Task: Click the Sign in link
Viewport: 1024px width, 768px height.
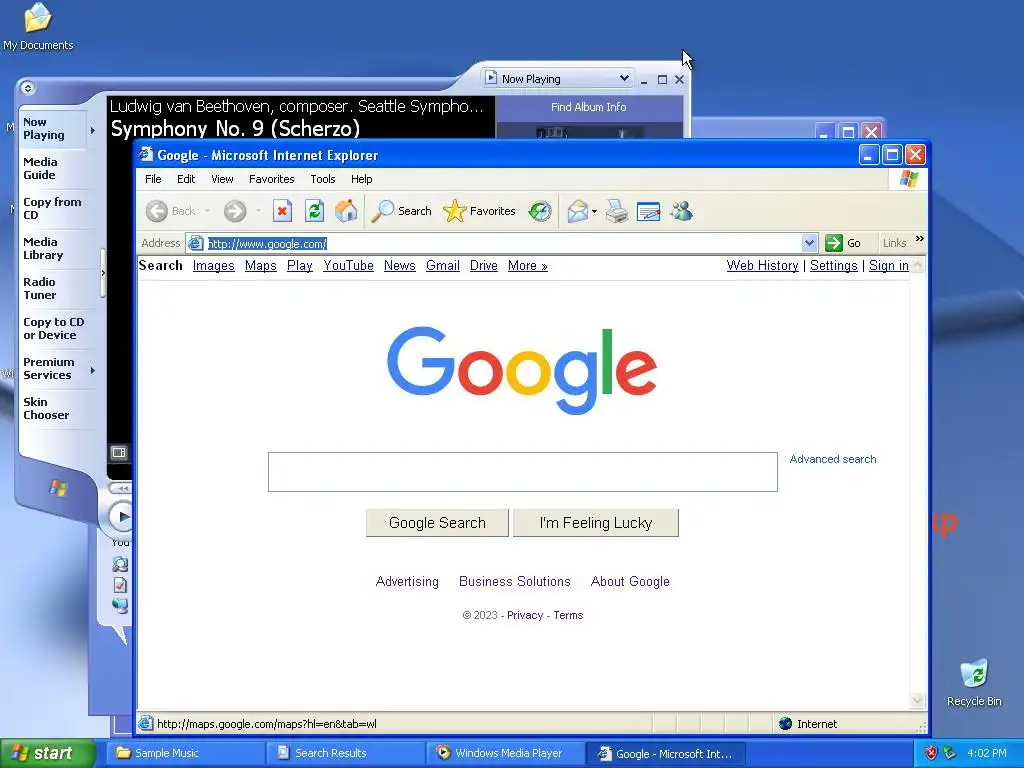Action: coord(888,266)
